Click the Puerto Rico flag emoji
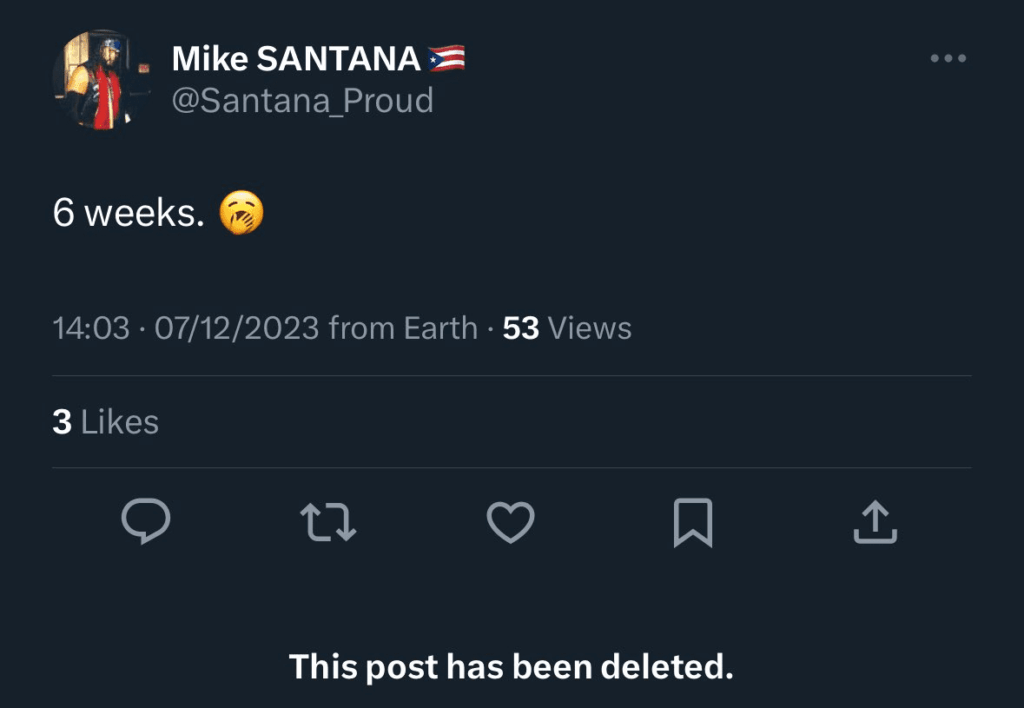This screenshot has width=1024, height=708. [446, 59]
